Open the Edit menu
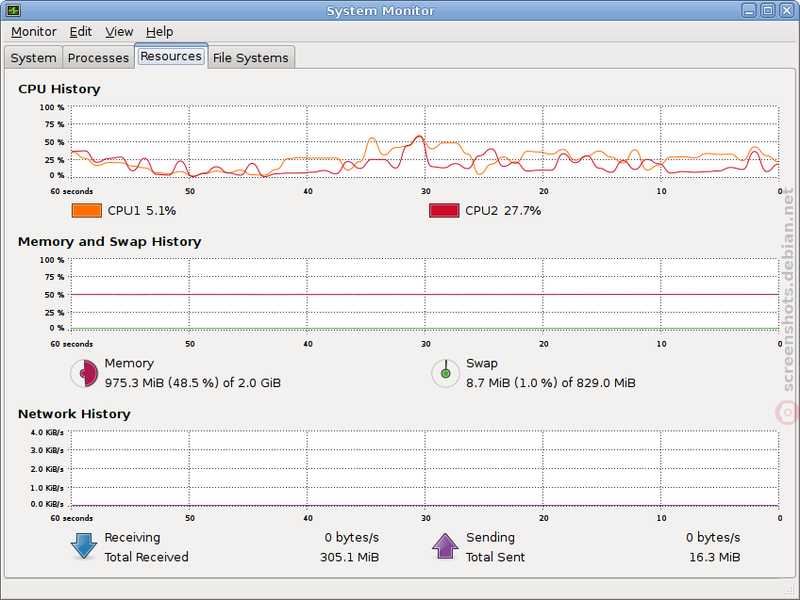The image size is (800, 600). (81, 32)
